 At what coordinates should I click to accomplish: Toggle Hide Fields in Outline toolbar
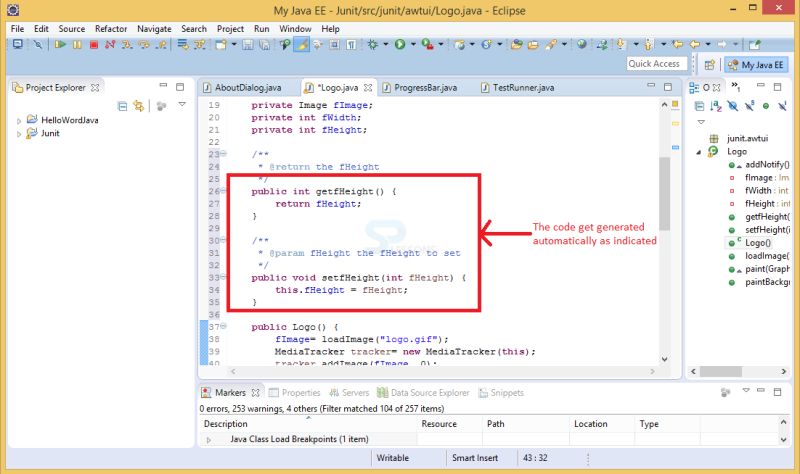[733, 106]
